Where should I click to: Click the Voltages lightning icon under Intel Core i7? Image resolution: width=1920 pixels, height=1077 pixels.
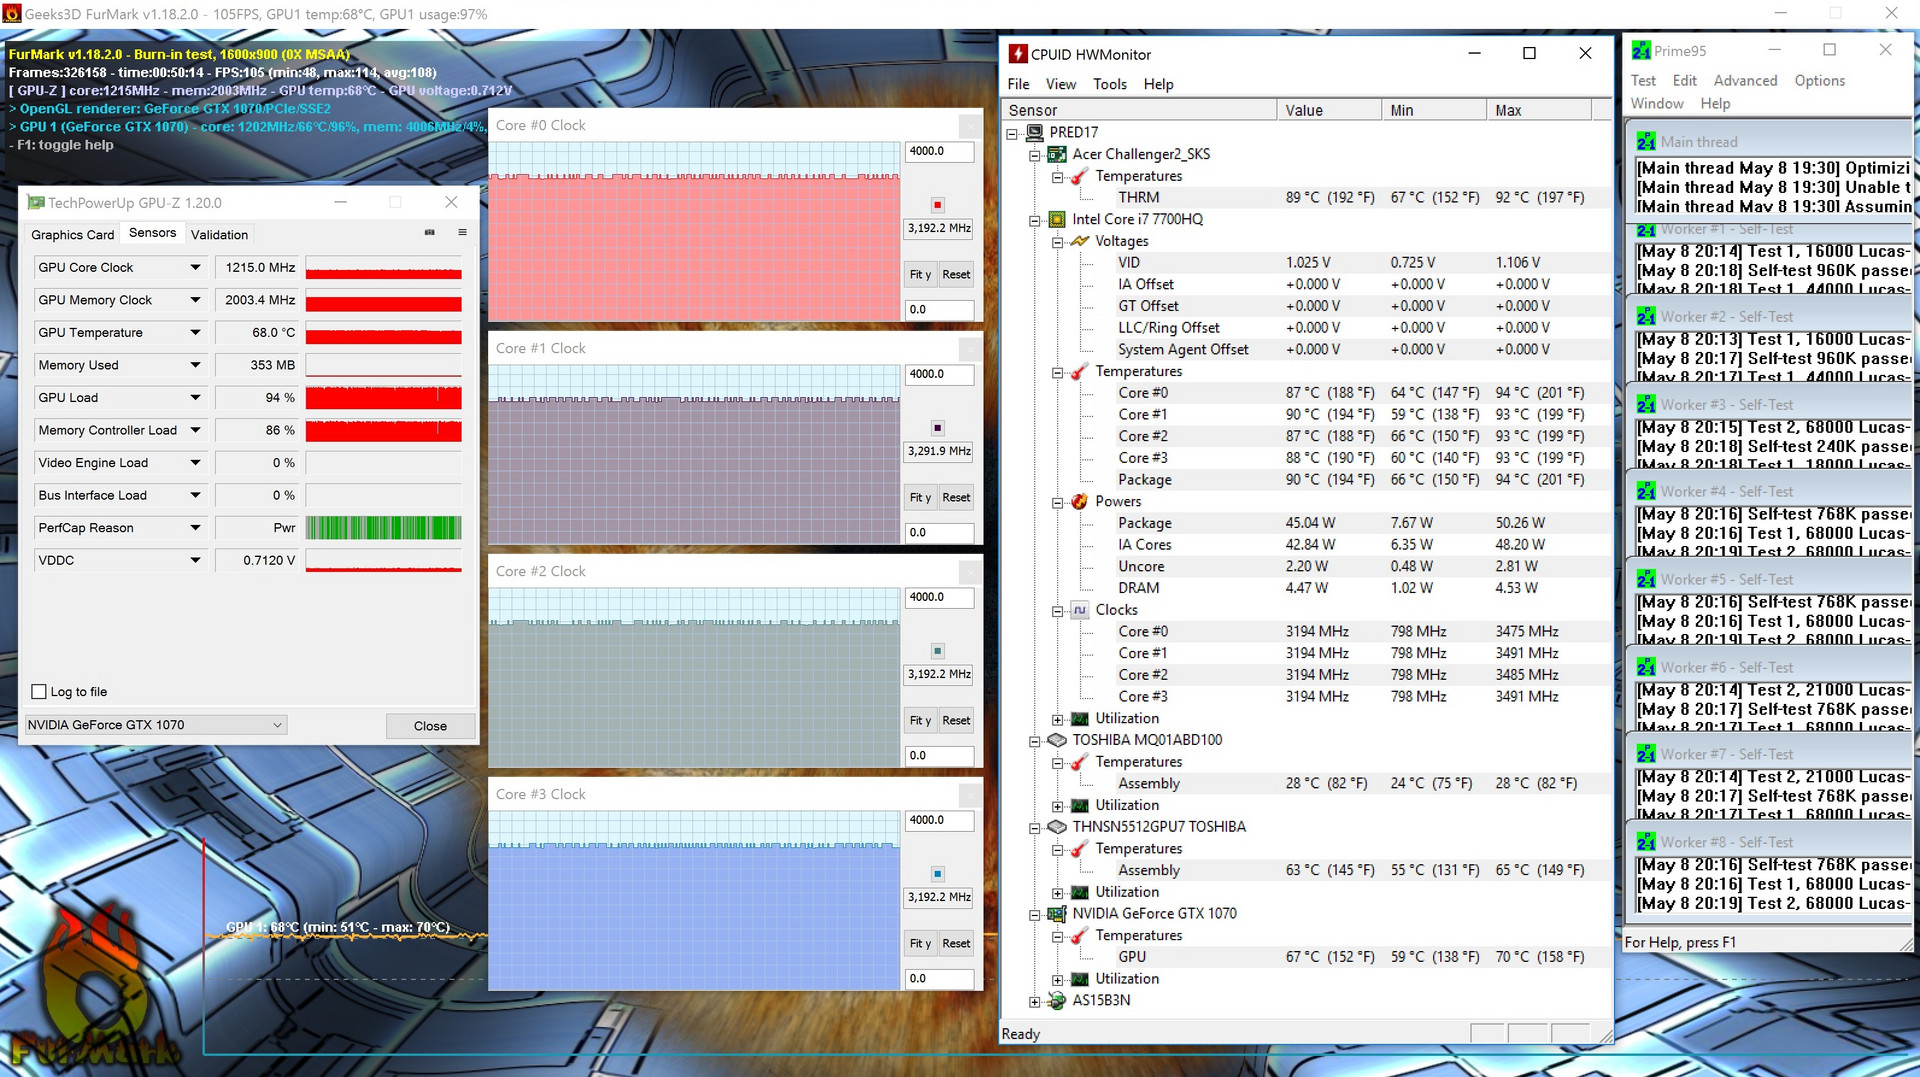point(1080,241)
